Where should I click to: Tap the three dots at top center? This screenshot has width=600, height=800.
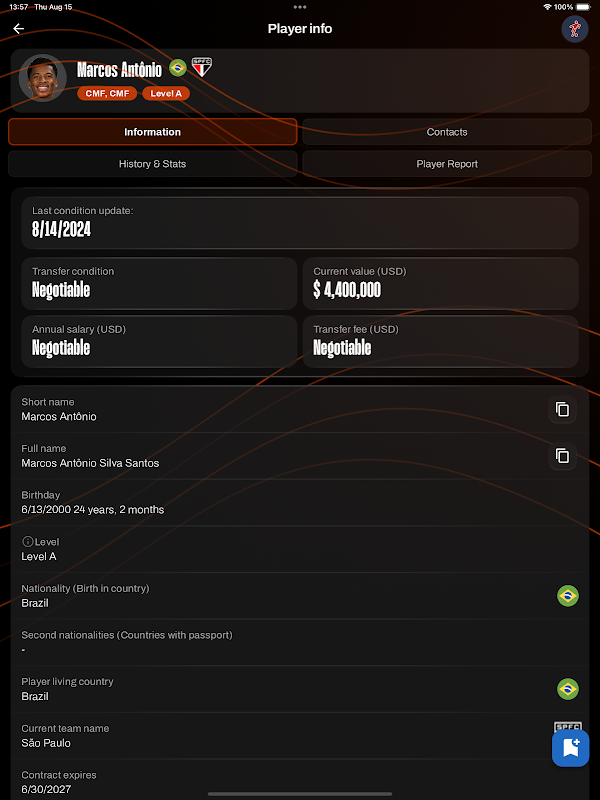(300, 7)
